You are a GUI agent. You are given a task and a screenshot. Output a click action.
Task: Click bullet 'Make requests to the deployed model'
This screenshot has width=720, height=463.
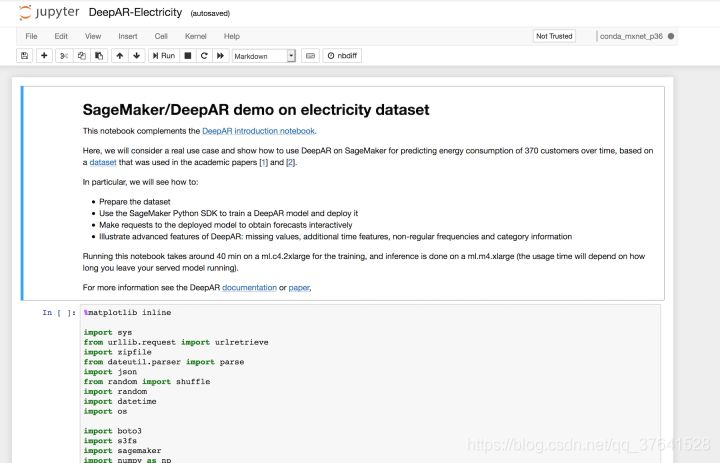tap(225, 225)
